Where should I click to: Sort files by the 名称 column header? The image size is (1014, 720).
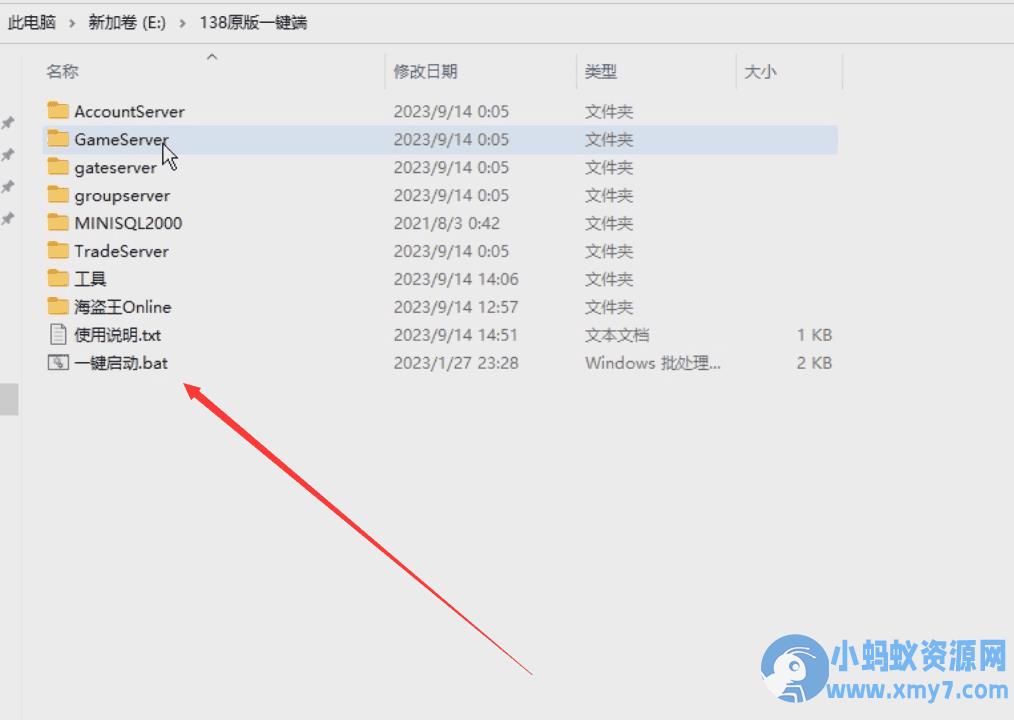[62, 71]
